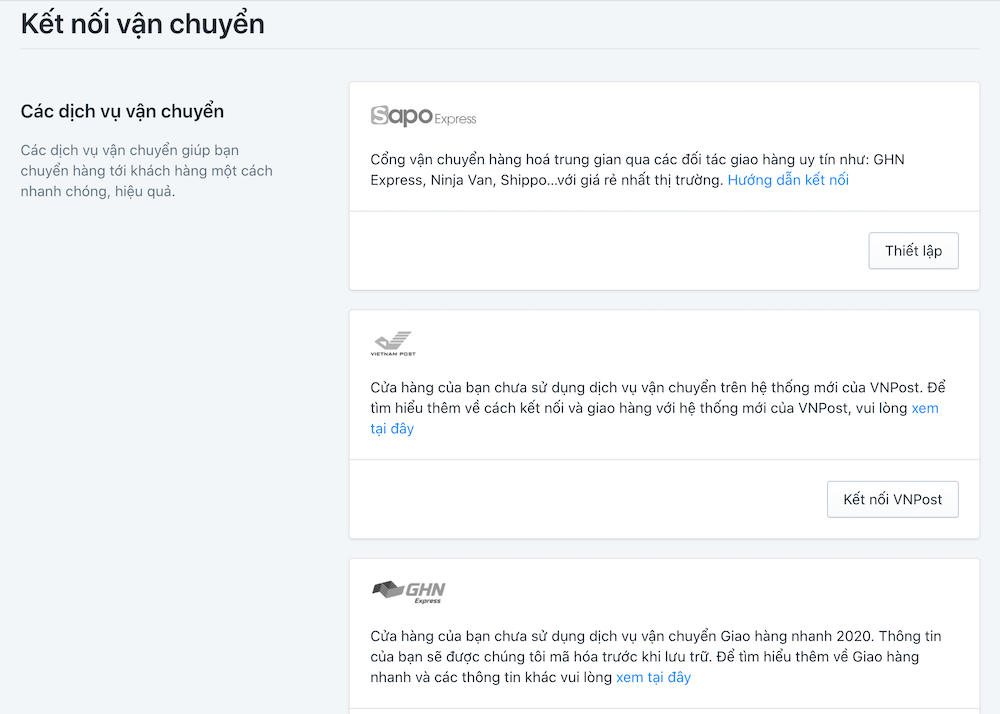
Task: Click the Sapo Express description text
Action: pyautogui.click(x=540, y=170)
